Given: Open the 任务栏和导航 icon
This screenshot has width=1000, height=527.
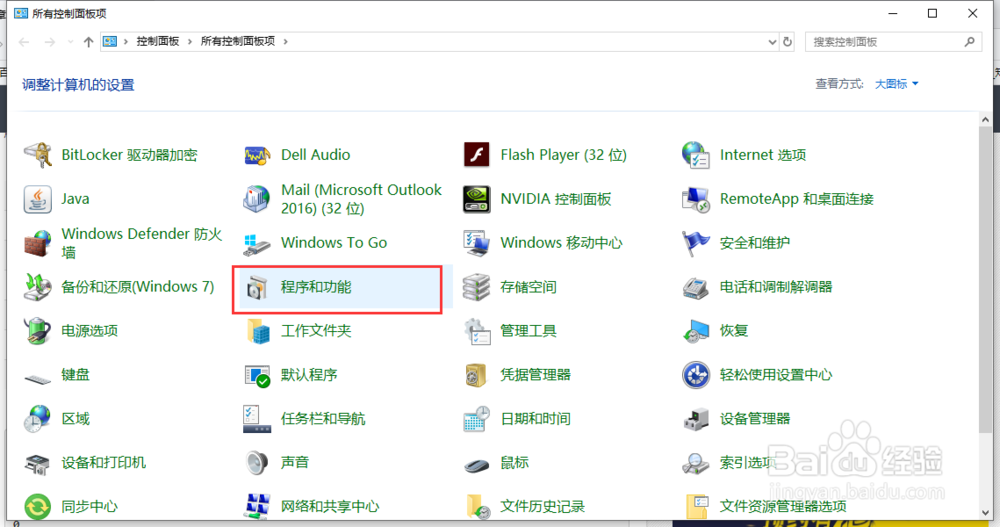Looking at the screenshot, I should 257,419.
